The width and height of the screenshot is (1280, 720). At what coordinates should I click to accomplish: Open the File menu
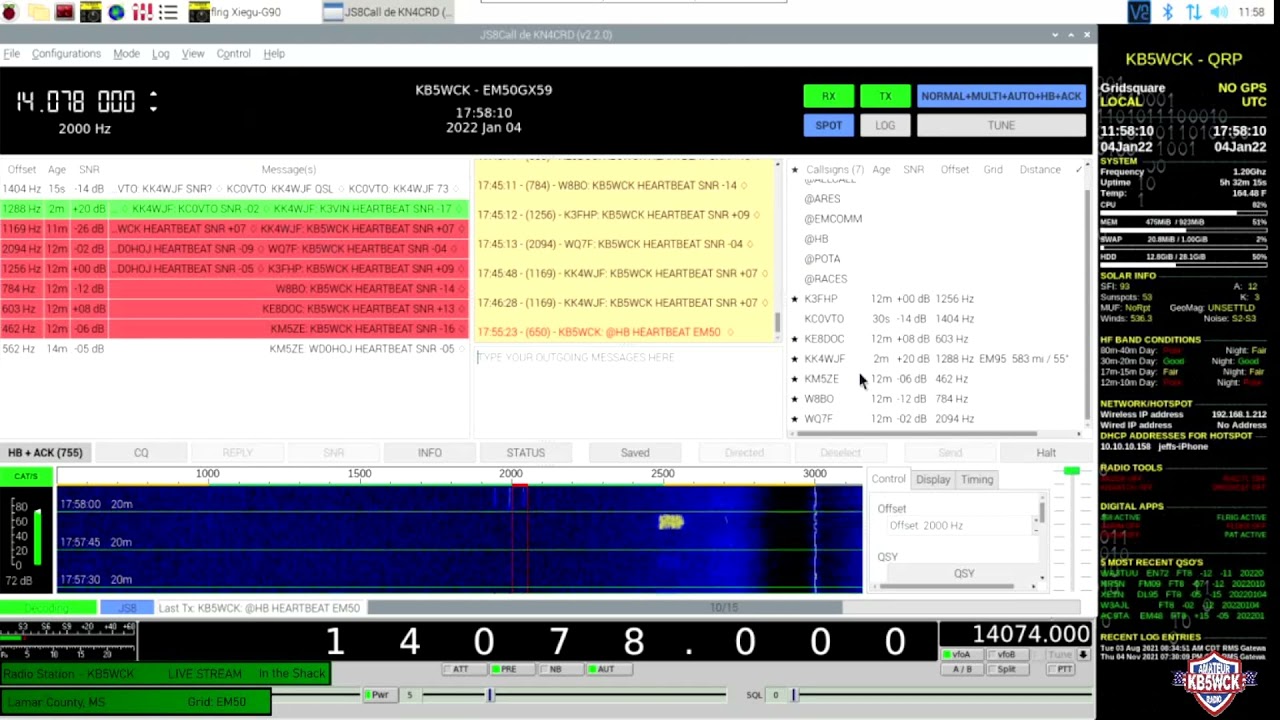(11, 53)
